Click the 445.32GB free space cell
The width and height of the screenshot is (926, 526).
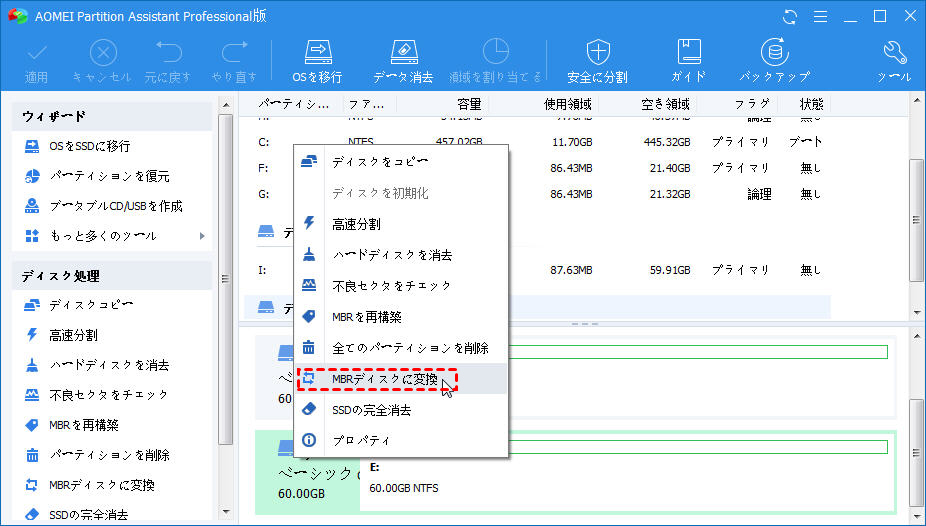tap(667, 142)
